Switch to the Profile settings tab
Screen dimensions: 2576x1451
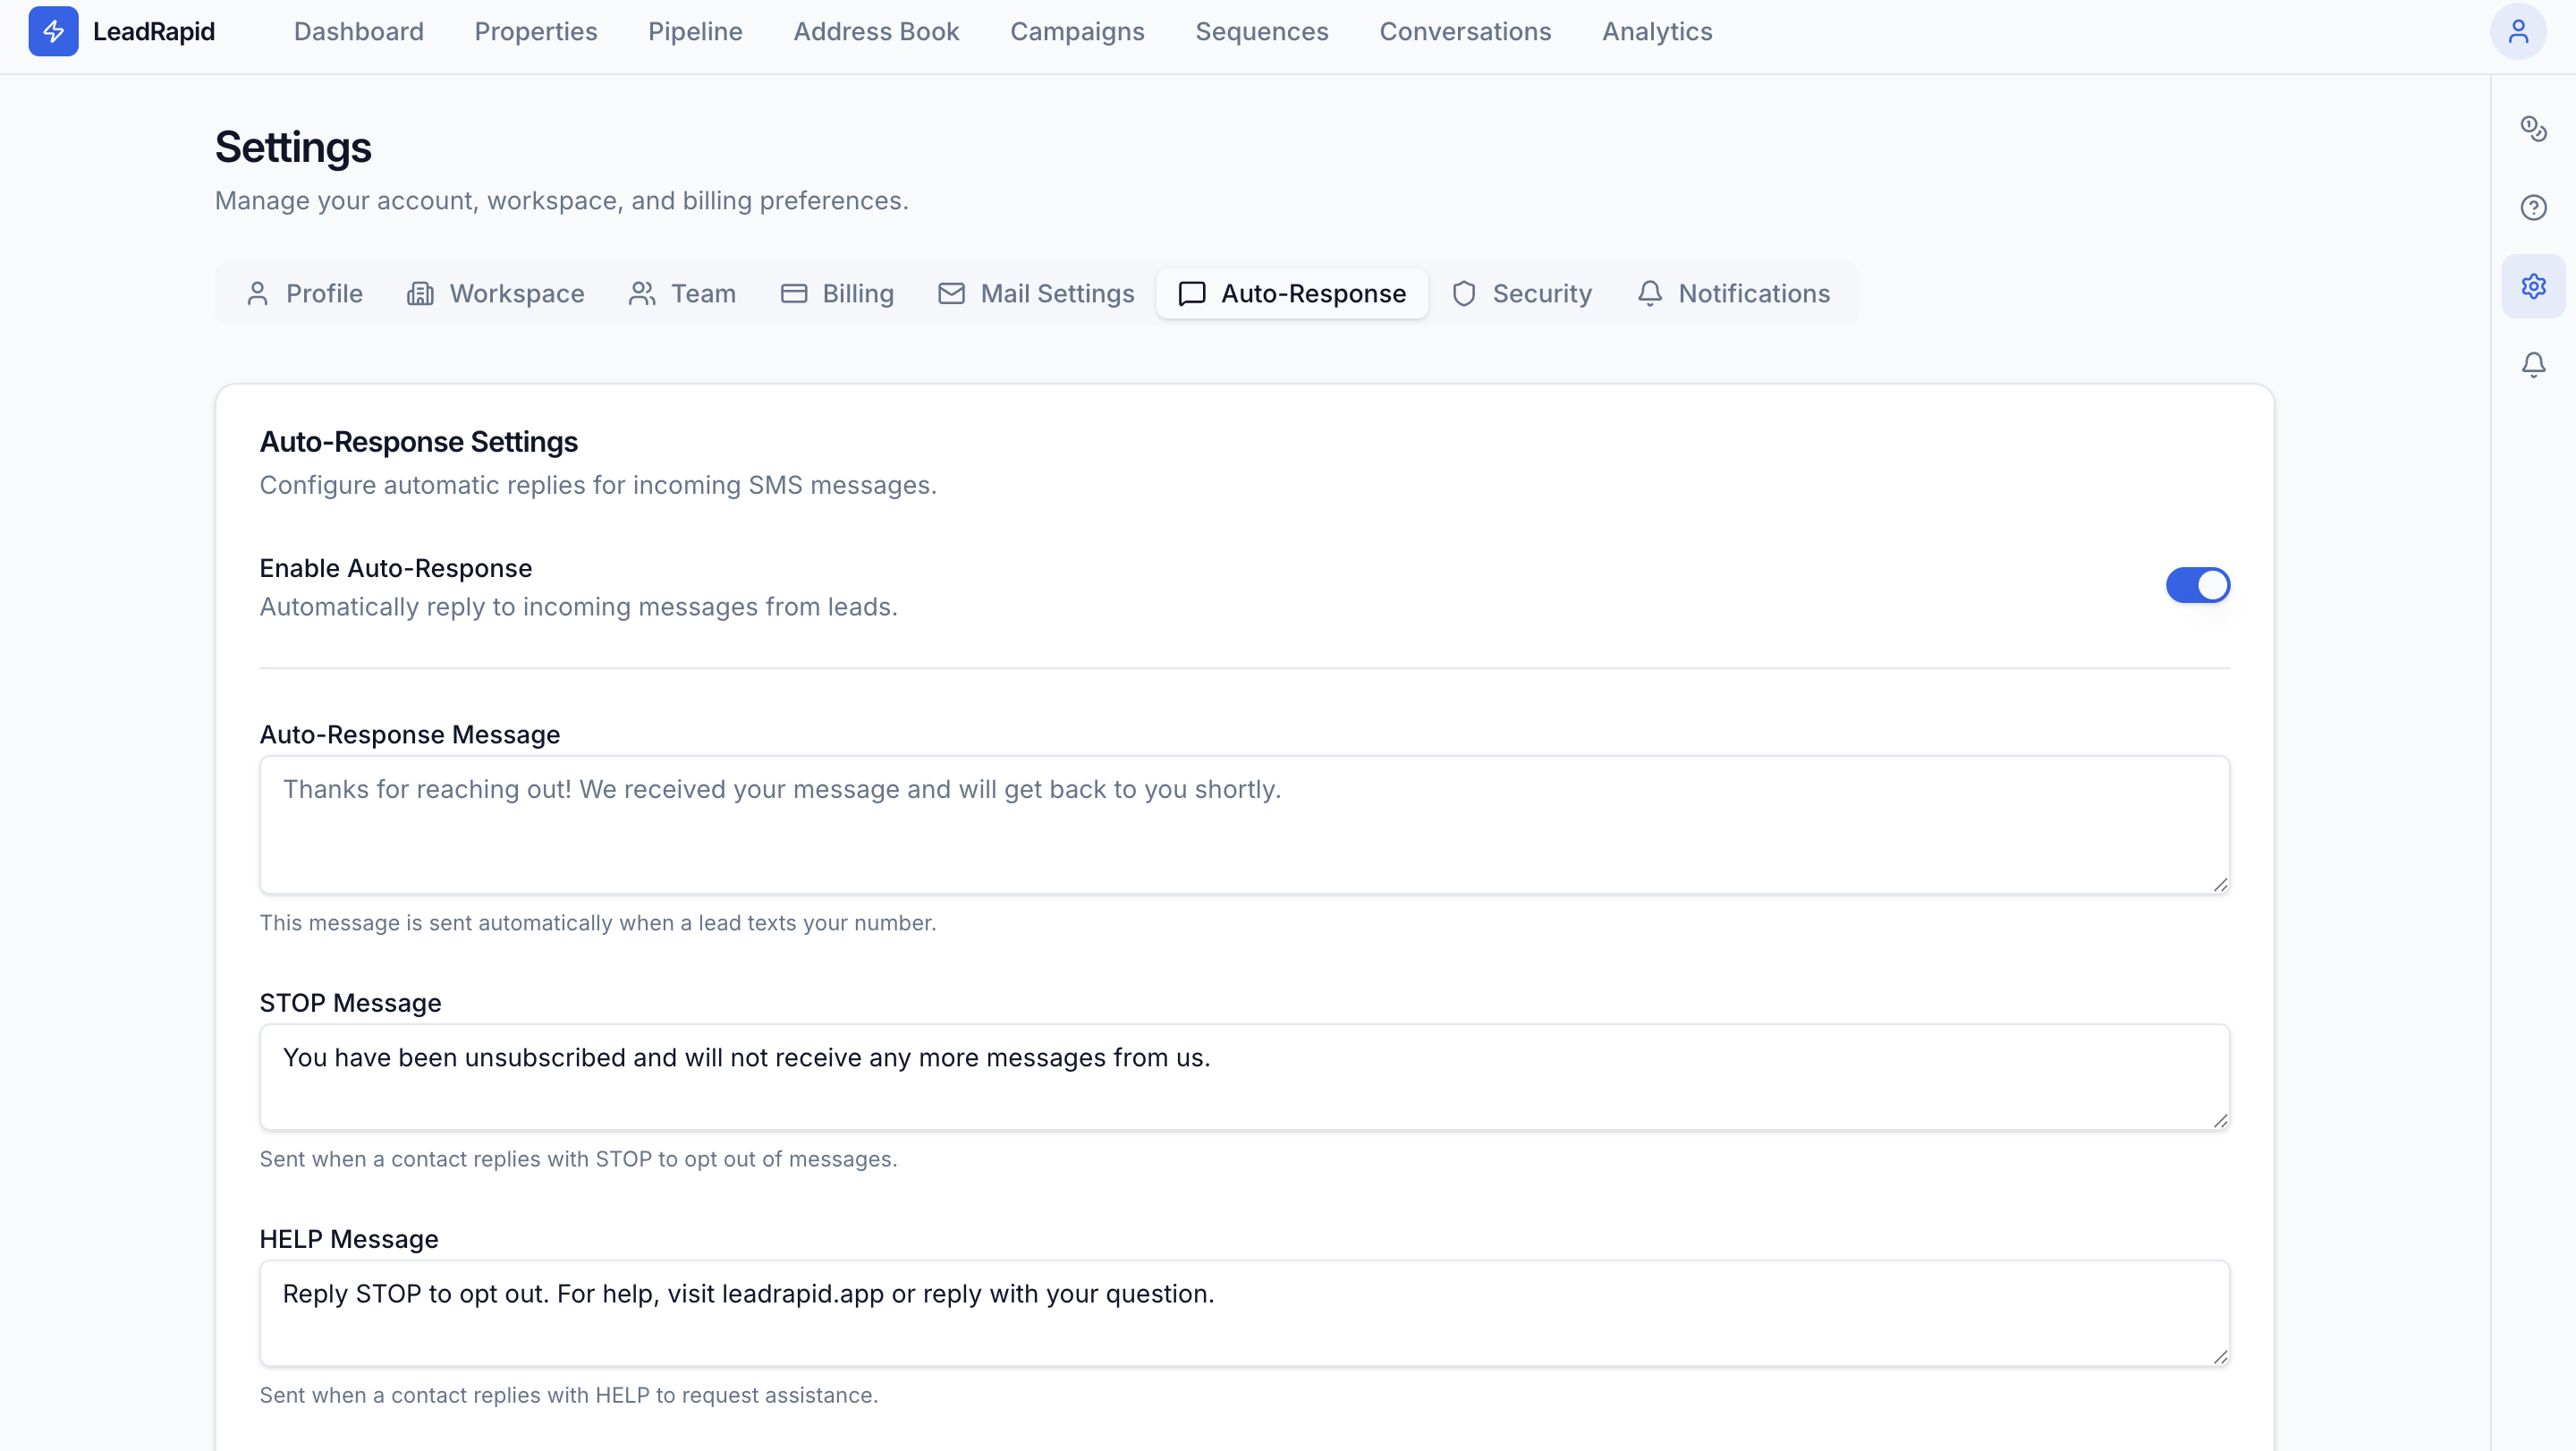click(304, 293)
